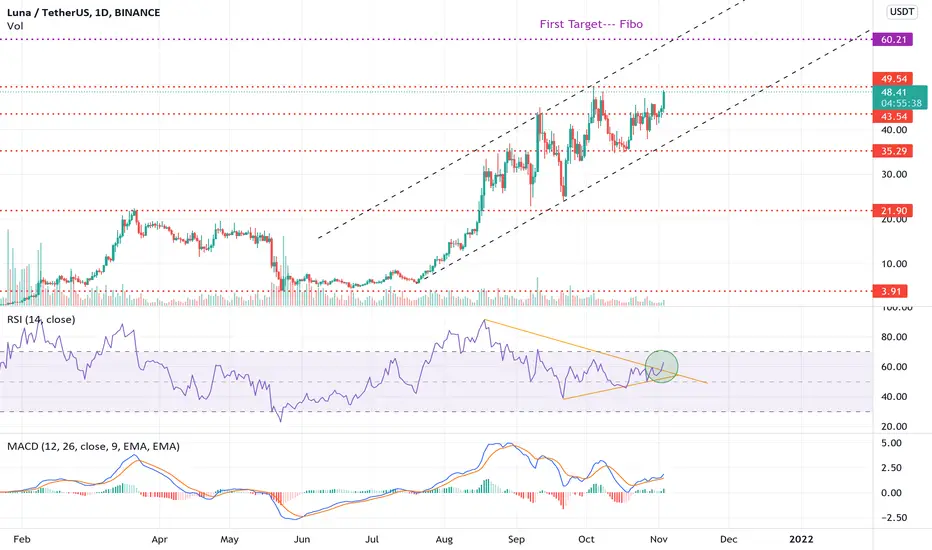
Task: Click the 43.54 red price label
Action: 892,117
